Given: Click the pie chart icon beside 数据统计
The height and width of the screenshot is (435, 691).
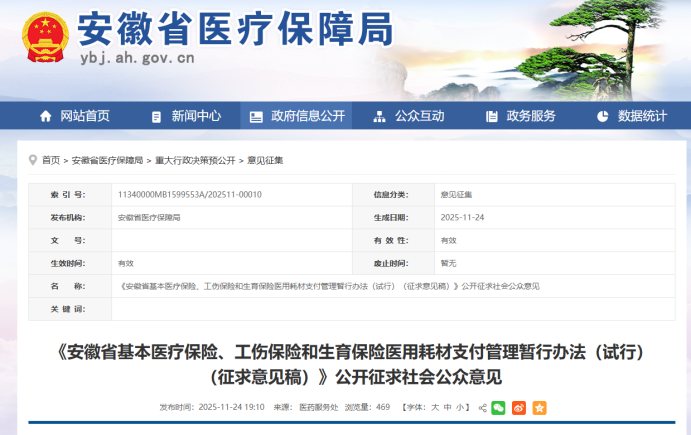Looking at the screenshot, I should (602, 116).
